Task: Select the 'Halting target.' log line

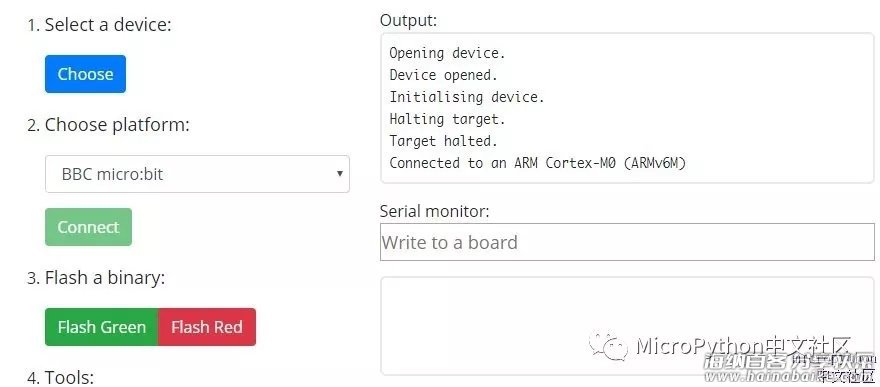Action: 447,119
